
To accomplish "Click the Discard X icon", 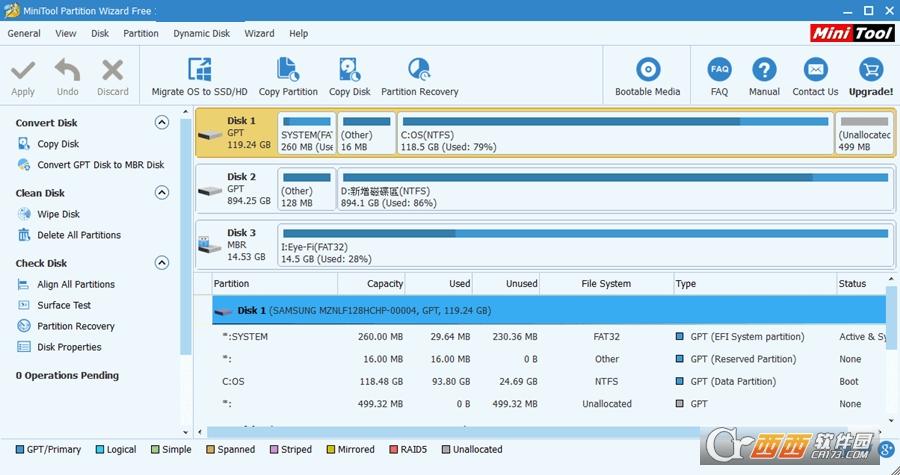I will coord(112,71).
